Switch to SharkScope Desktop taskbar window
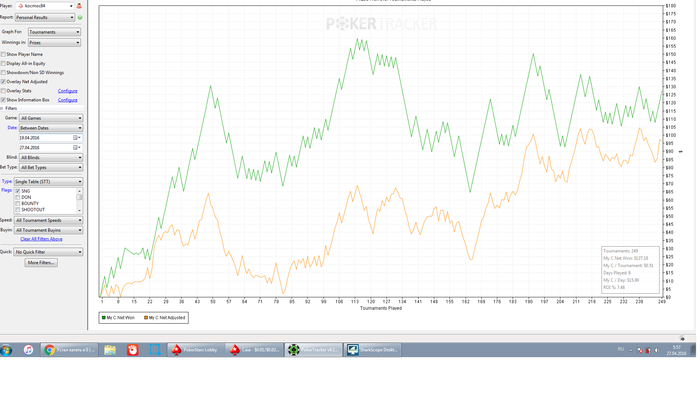The image size is (700, 394). [x=372, y=350]
